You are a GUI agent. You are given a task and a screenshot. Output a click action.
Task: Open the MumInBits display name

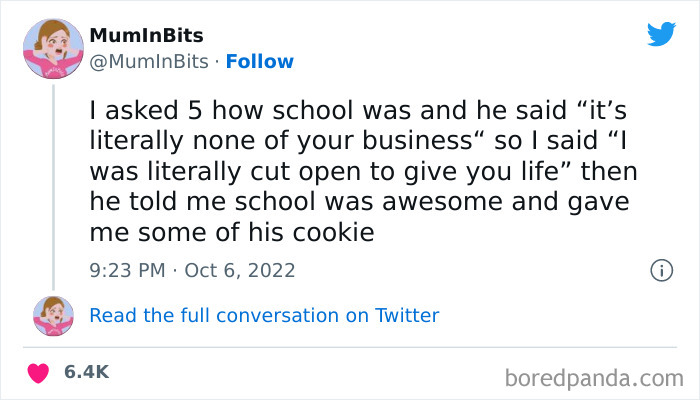pyautogui.click(x=146, y=36)
